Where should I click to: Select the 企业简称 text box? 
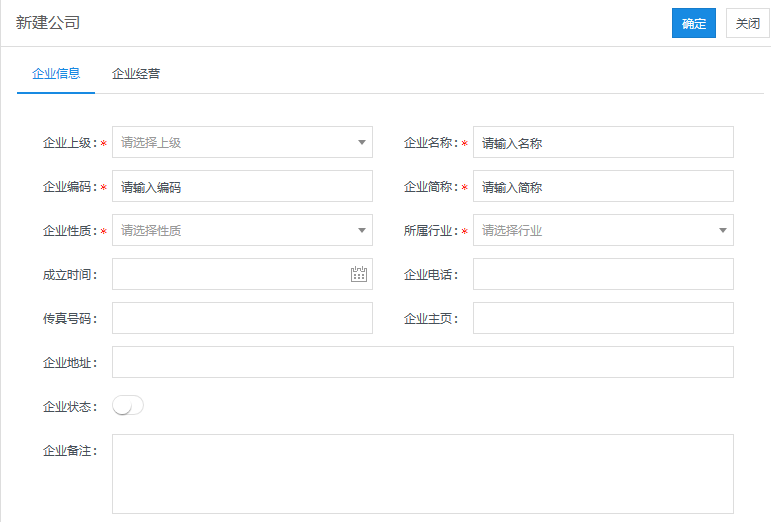coord(603,186)
